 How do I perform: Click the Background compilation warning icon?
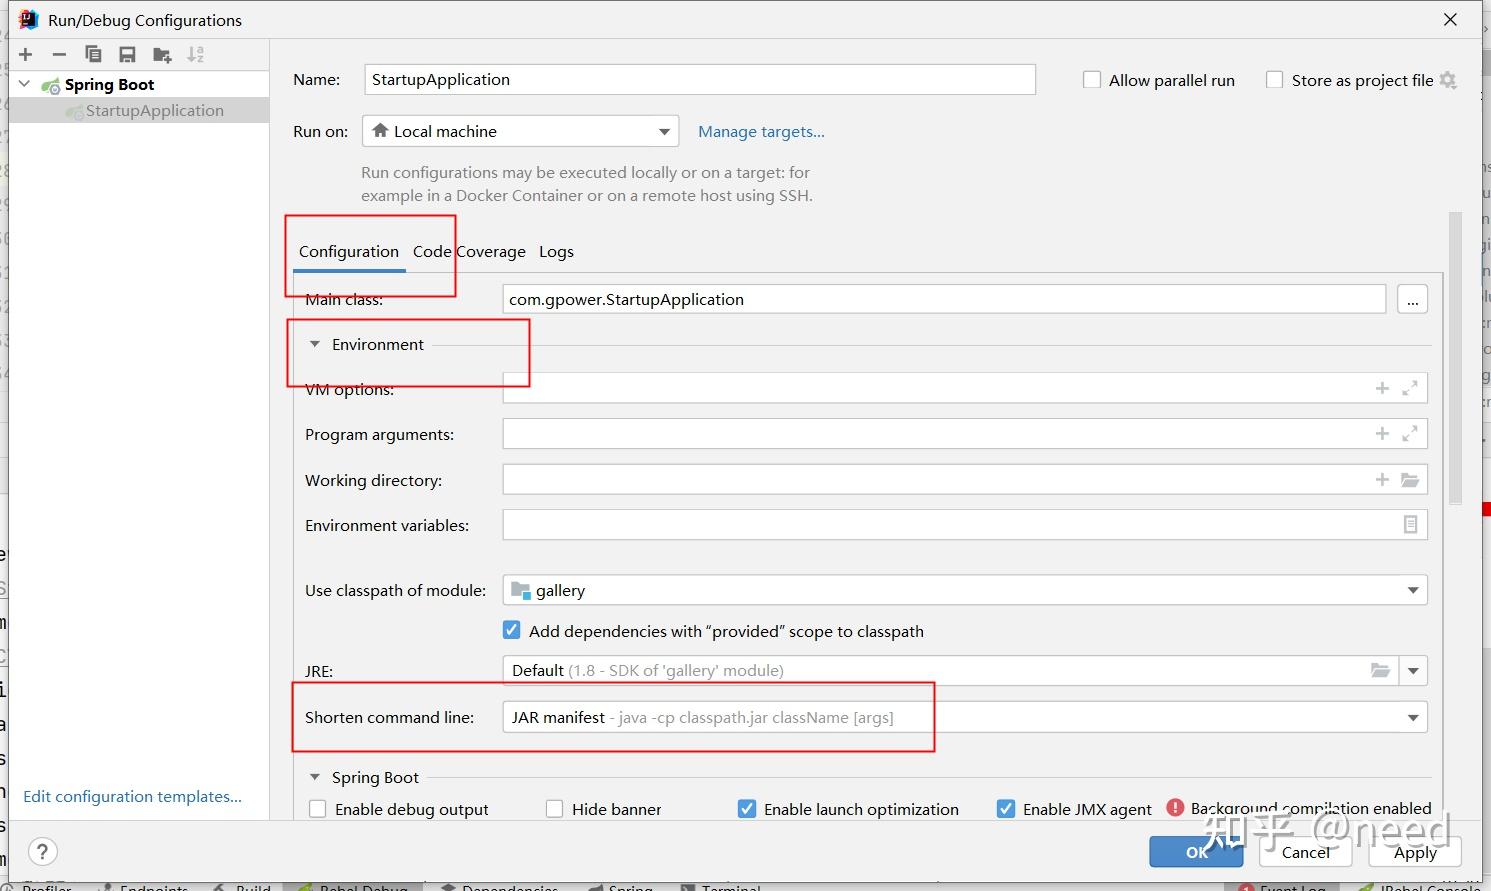tap(1175, 808)
